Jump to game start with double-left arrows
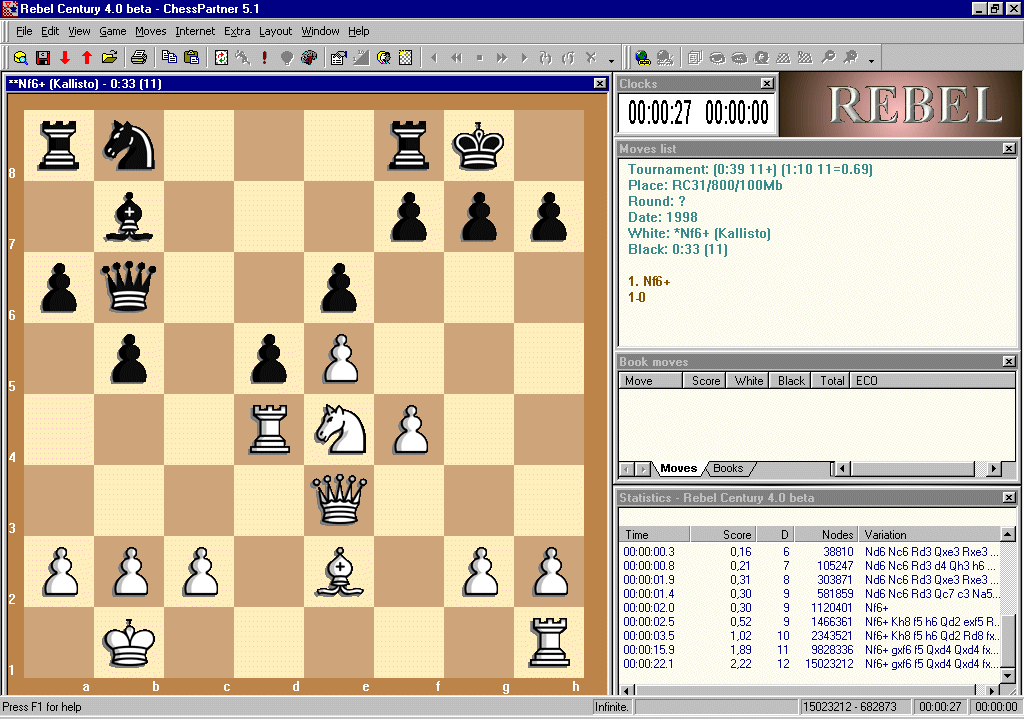Image resolution: width=1024 pixels, height=719 pixels. coord(456,58)
